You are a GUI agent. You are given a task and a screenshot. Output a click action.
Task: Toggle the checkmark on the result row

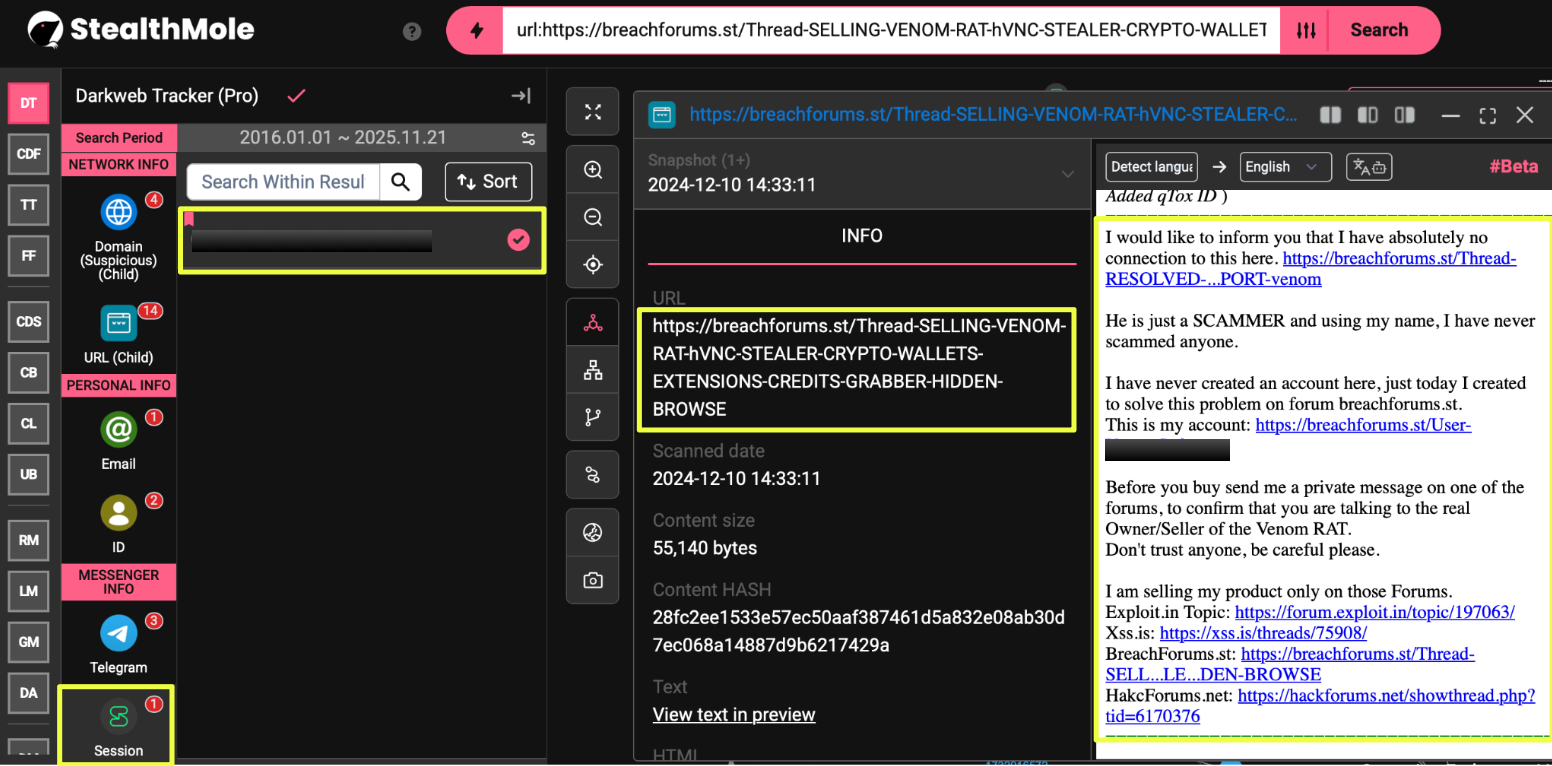pos(518,240)
